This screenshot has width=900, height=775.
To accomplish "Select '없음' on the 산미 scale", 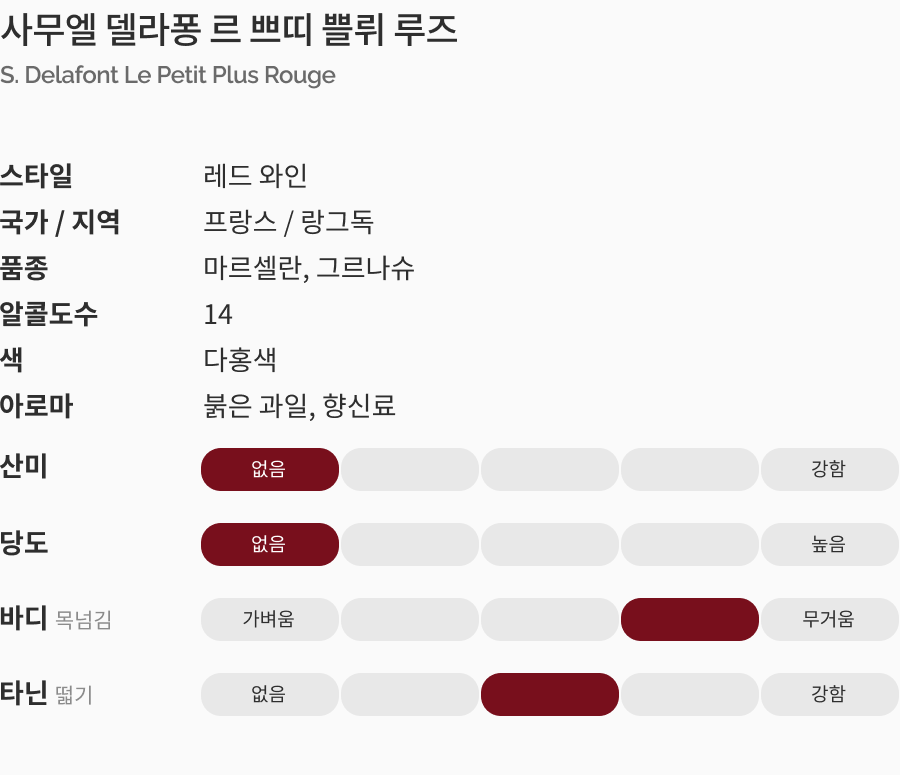I will [x=270, y=469].
